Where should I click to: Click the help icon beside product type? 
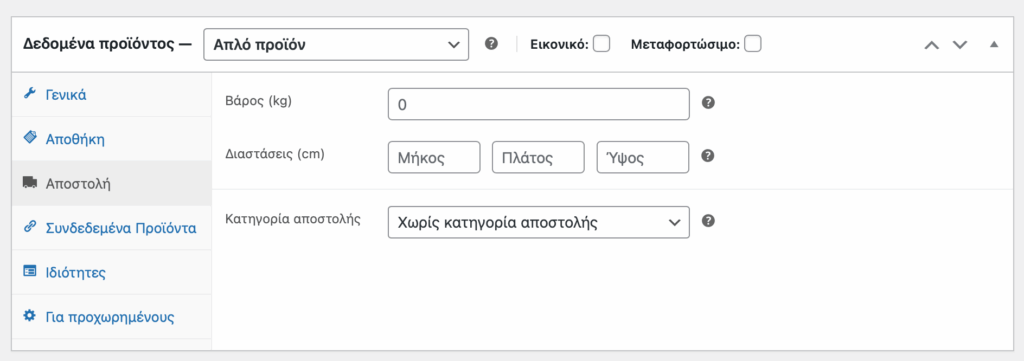(492, 44)
